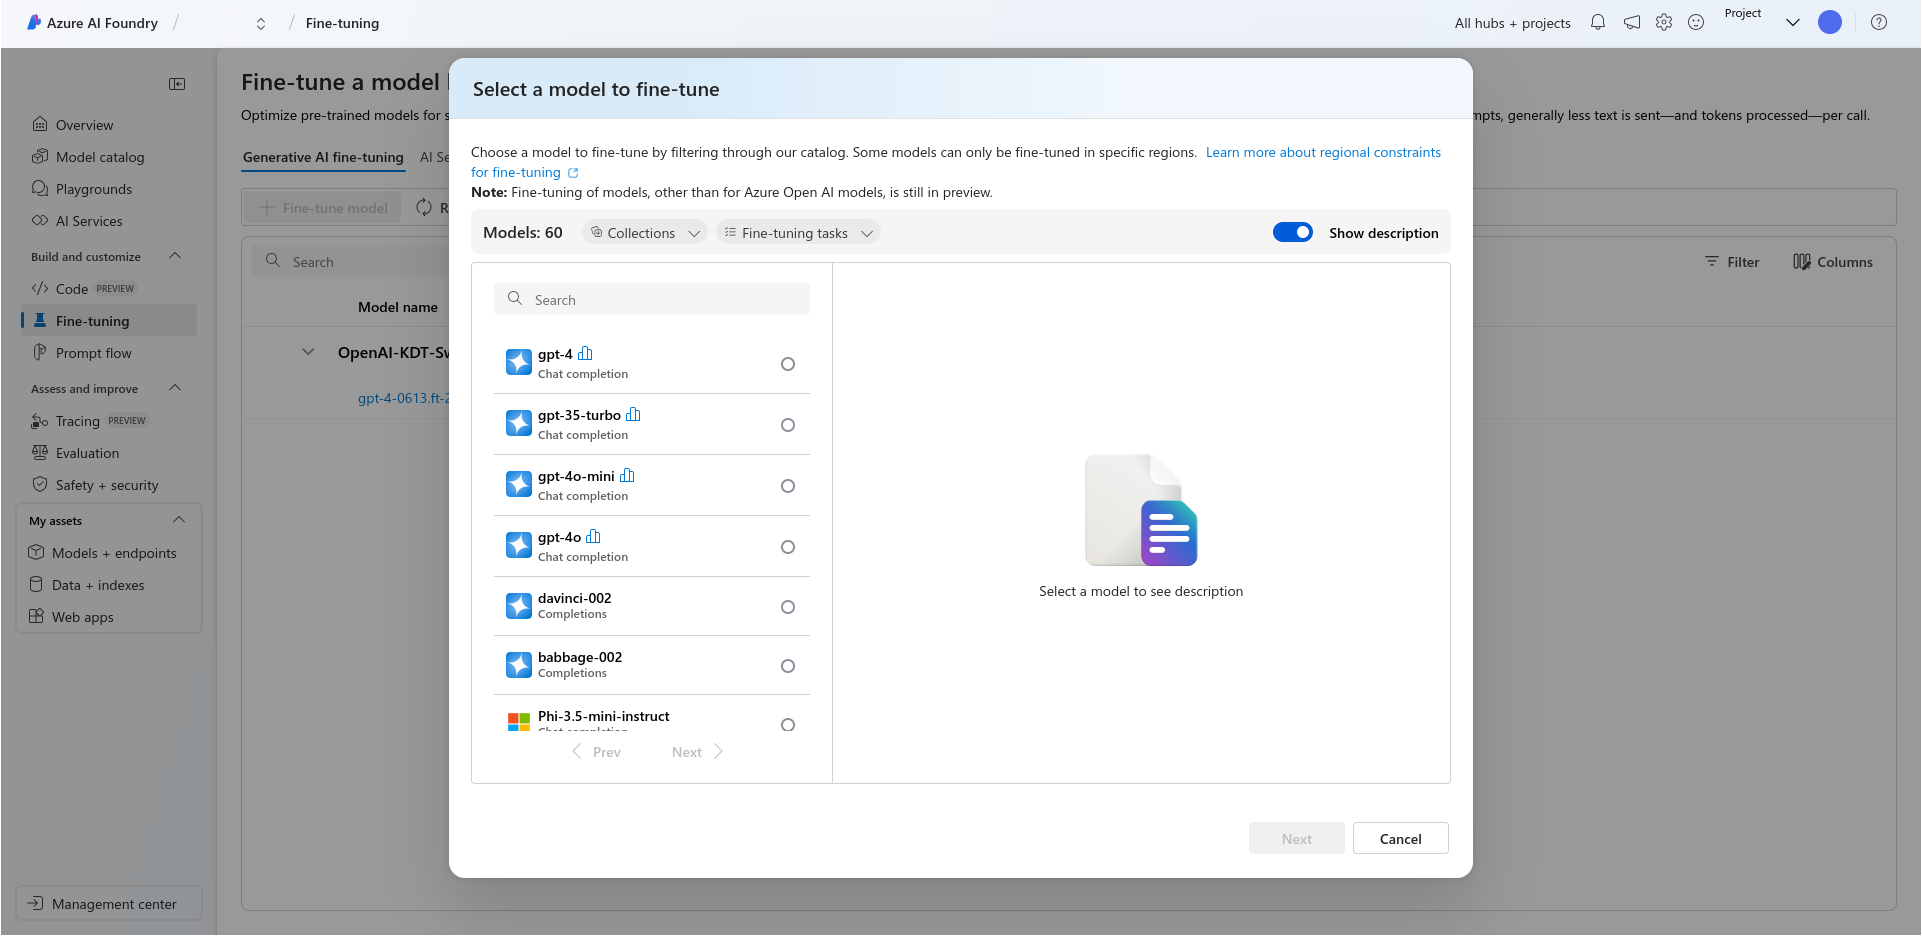Open Tracing preview in the sidebar
Screen dimensions: 1922x936
108,421
